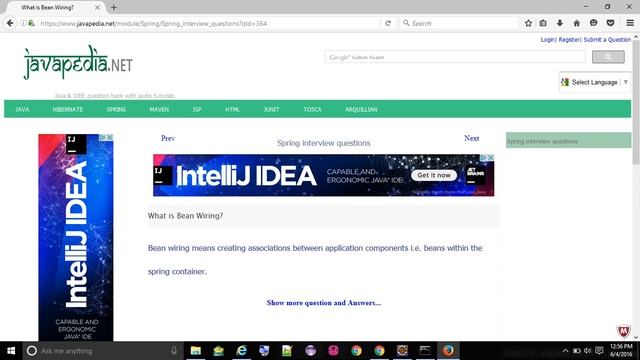Click the Google Custom Search box
Viewport: 640px width, 360px height.
[x=455, y=57]
